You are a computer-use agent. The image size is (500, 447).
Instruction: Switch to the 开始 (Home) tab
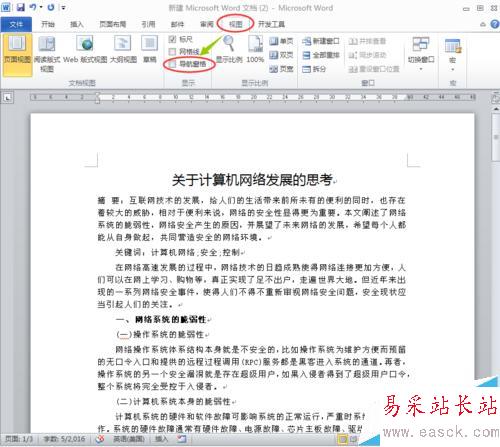(48, 24)
